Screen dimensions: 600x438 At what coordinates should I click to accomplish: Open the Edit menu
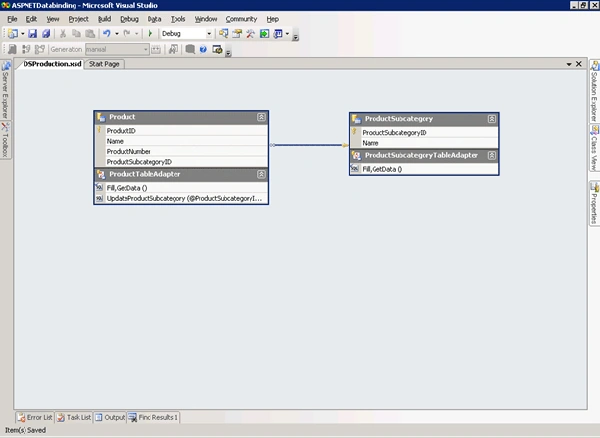pos(31,19)
